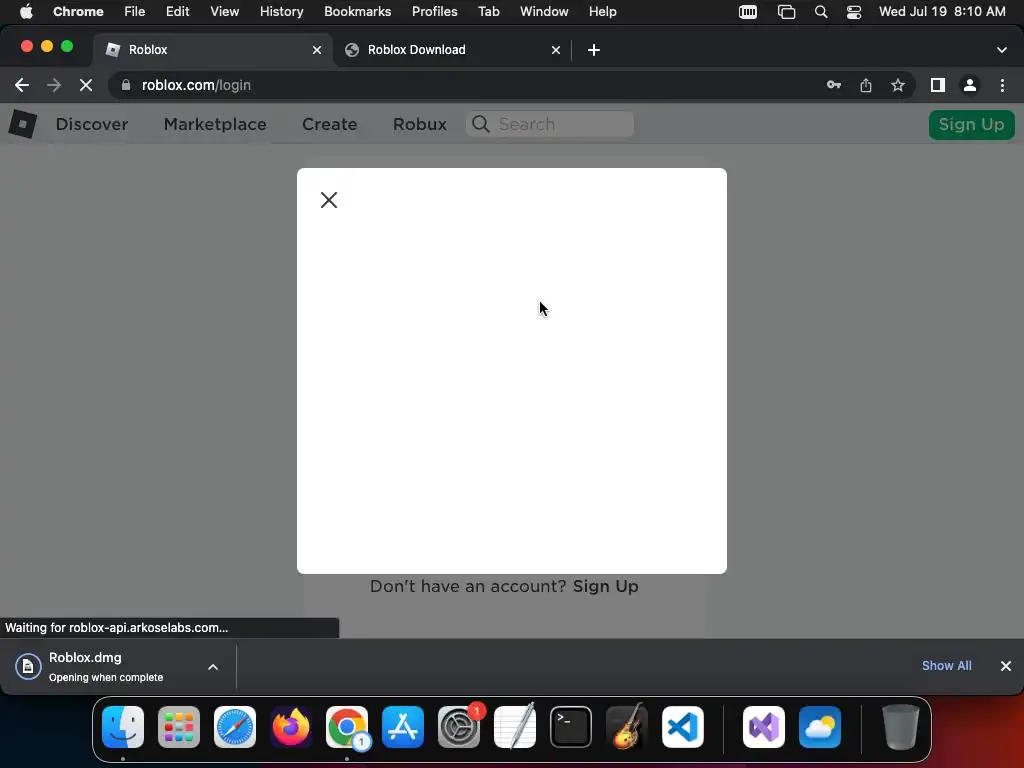Open the Bookmarks menu
Image resolution: width=1024 pixels, height=768 pixels.
point(357,11)
